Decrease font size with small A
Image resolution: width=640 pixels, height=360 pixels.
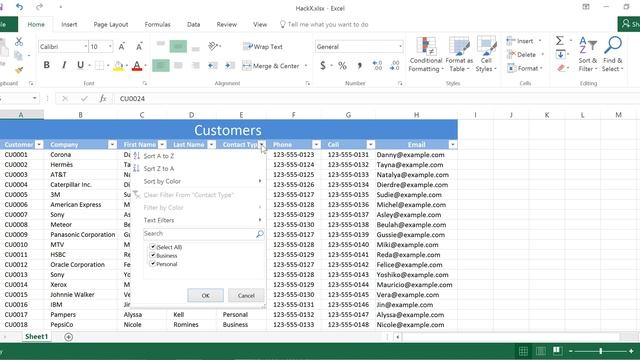(x=139, y=47)
